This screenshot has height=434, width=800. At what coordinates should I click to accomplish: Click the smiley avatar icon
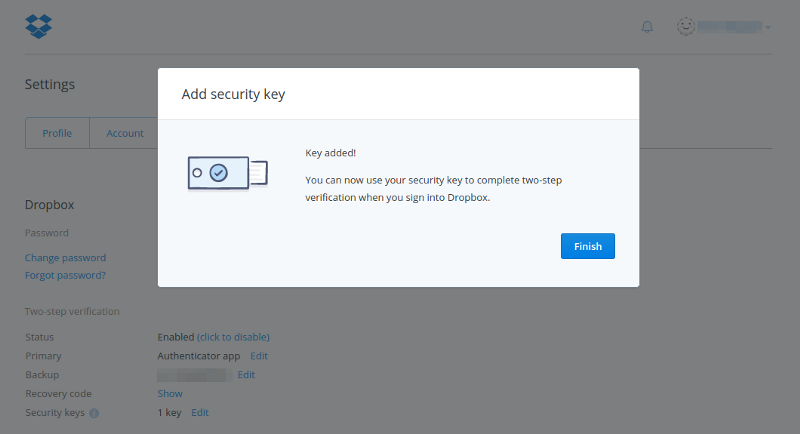(x=686, y=26)
